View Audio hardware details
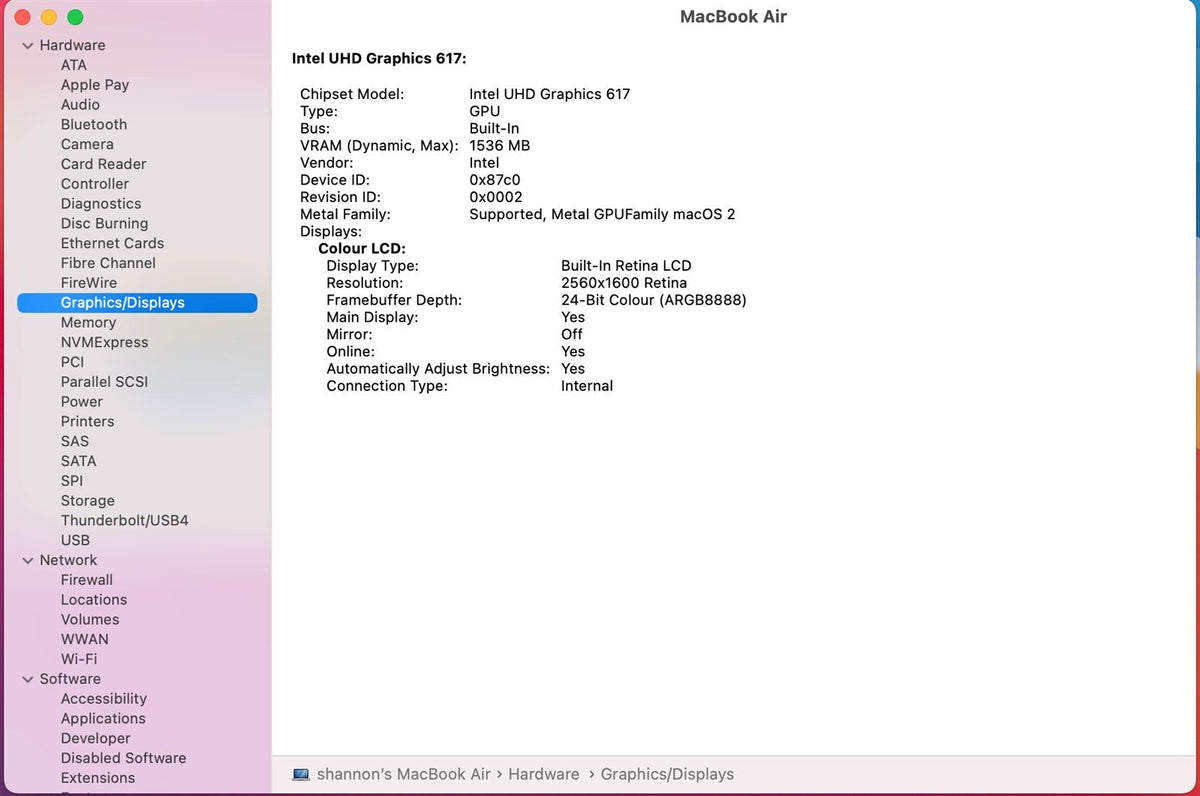 tap(80, 104)
